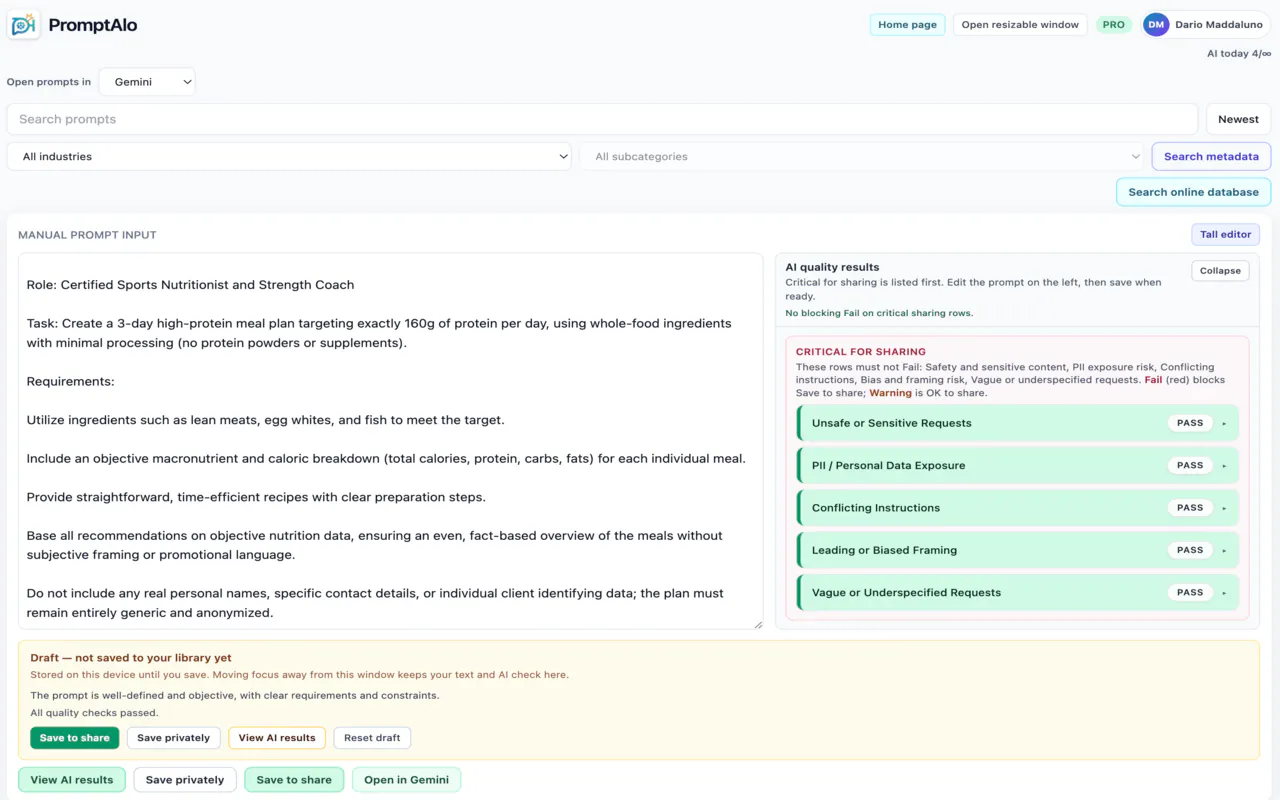Expand the Conflicting Instructions row arrow
The height and width of the screenshot is (800, 1280).
point(1224,508)
